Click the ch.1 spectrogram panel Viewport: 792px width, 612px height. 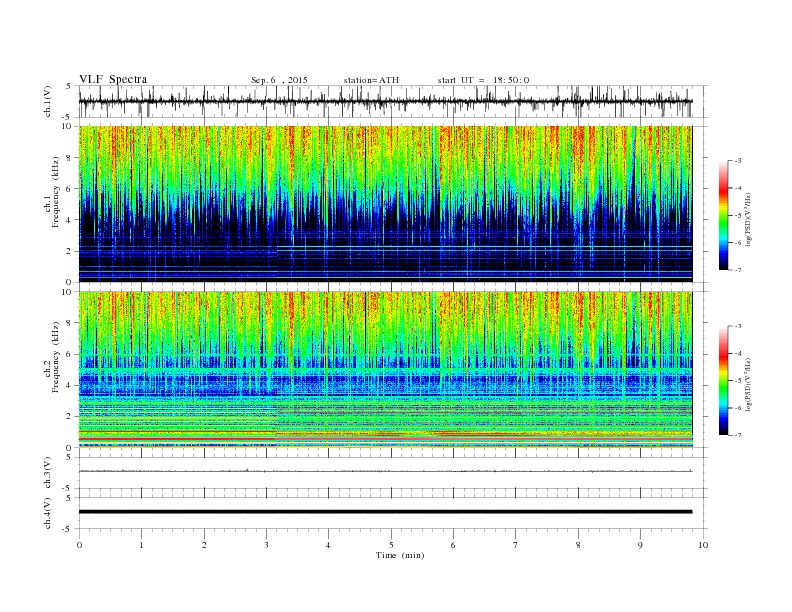coord(385,204)
